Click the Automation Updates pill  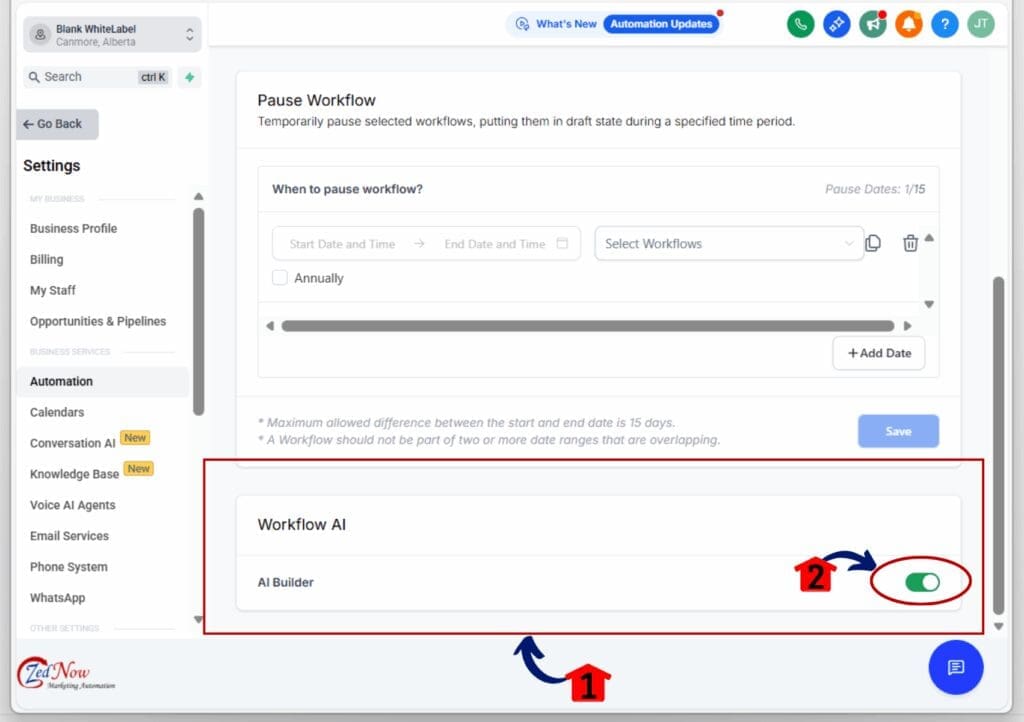coord(661,24)
